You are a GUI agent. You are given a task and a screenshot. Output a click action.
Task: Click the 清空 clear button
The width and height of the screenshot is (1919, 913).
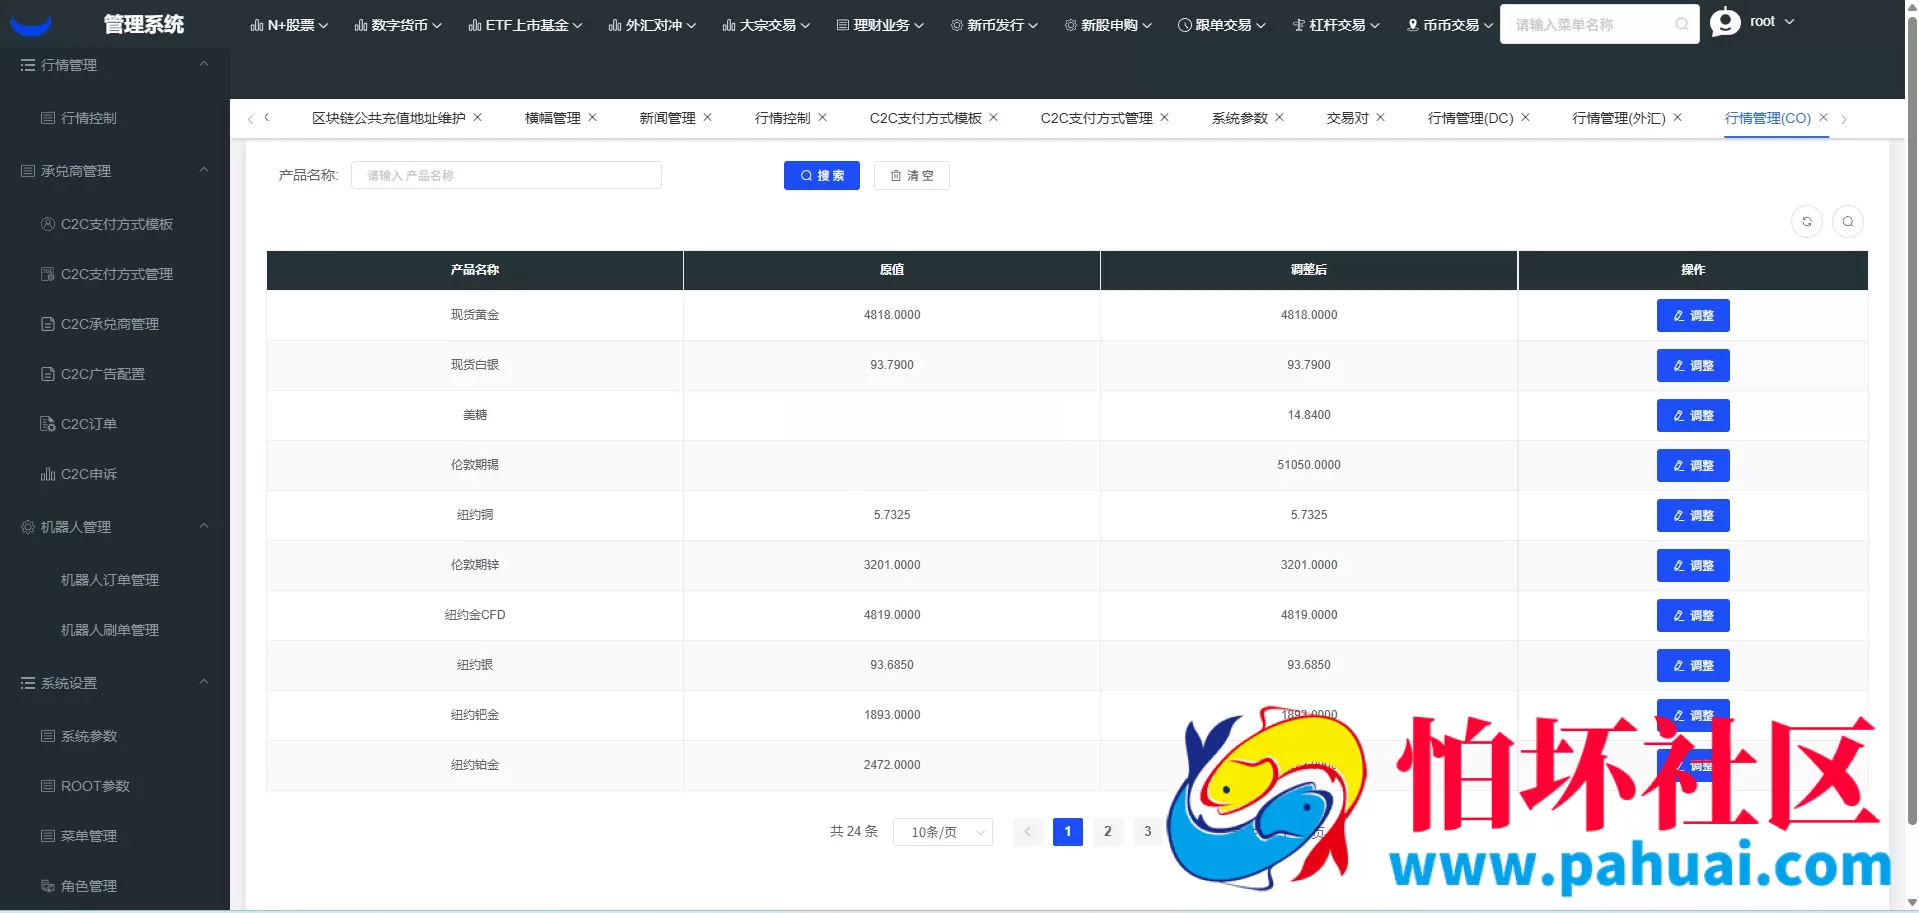click(x=911, y=176)
